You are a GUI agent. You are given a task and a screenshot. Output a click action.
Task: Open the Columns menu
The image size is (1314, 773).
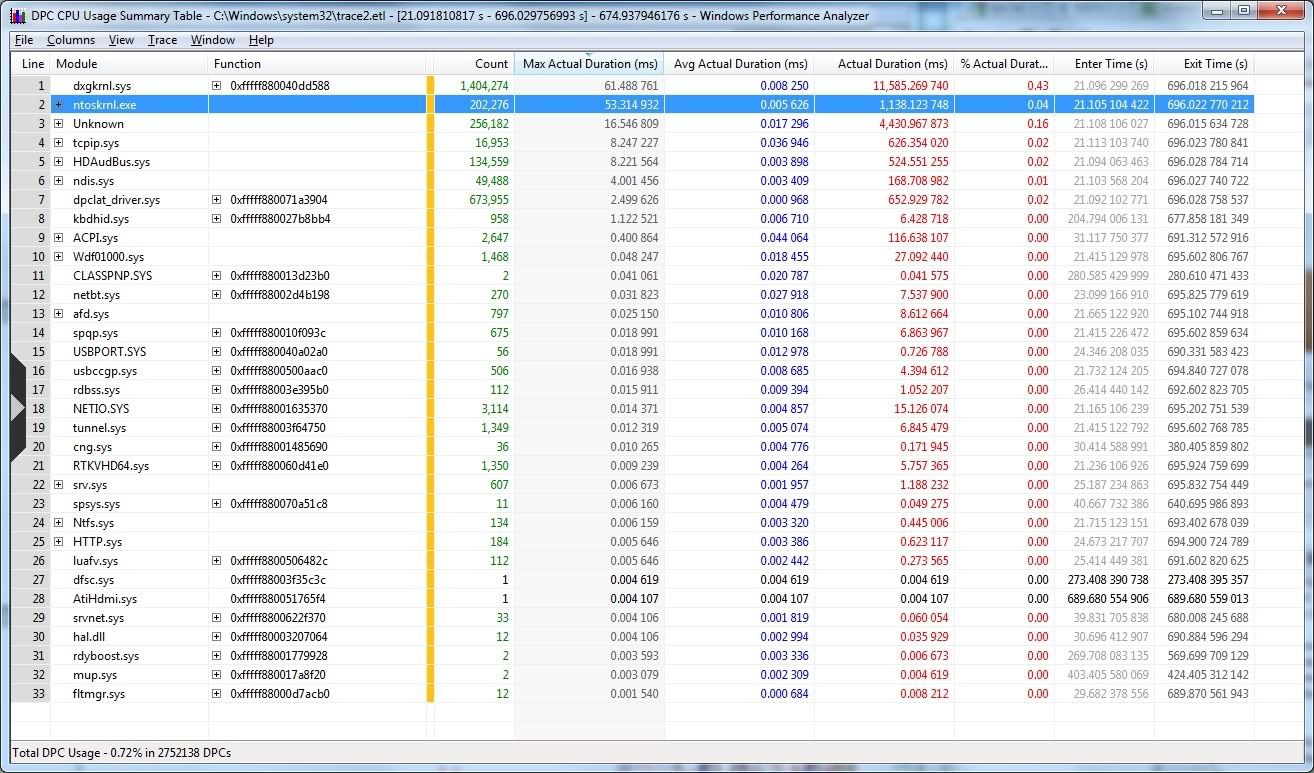click(x=71, y=40)
